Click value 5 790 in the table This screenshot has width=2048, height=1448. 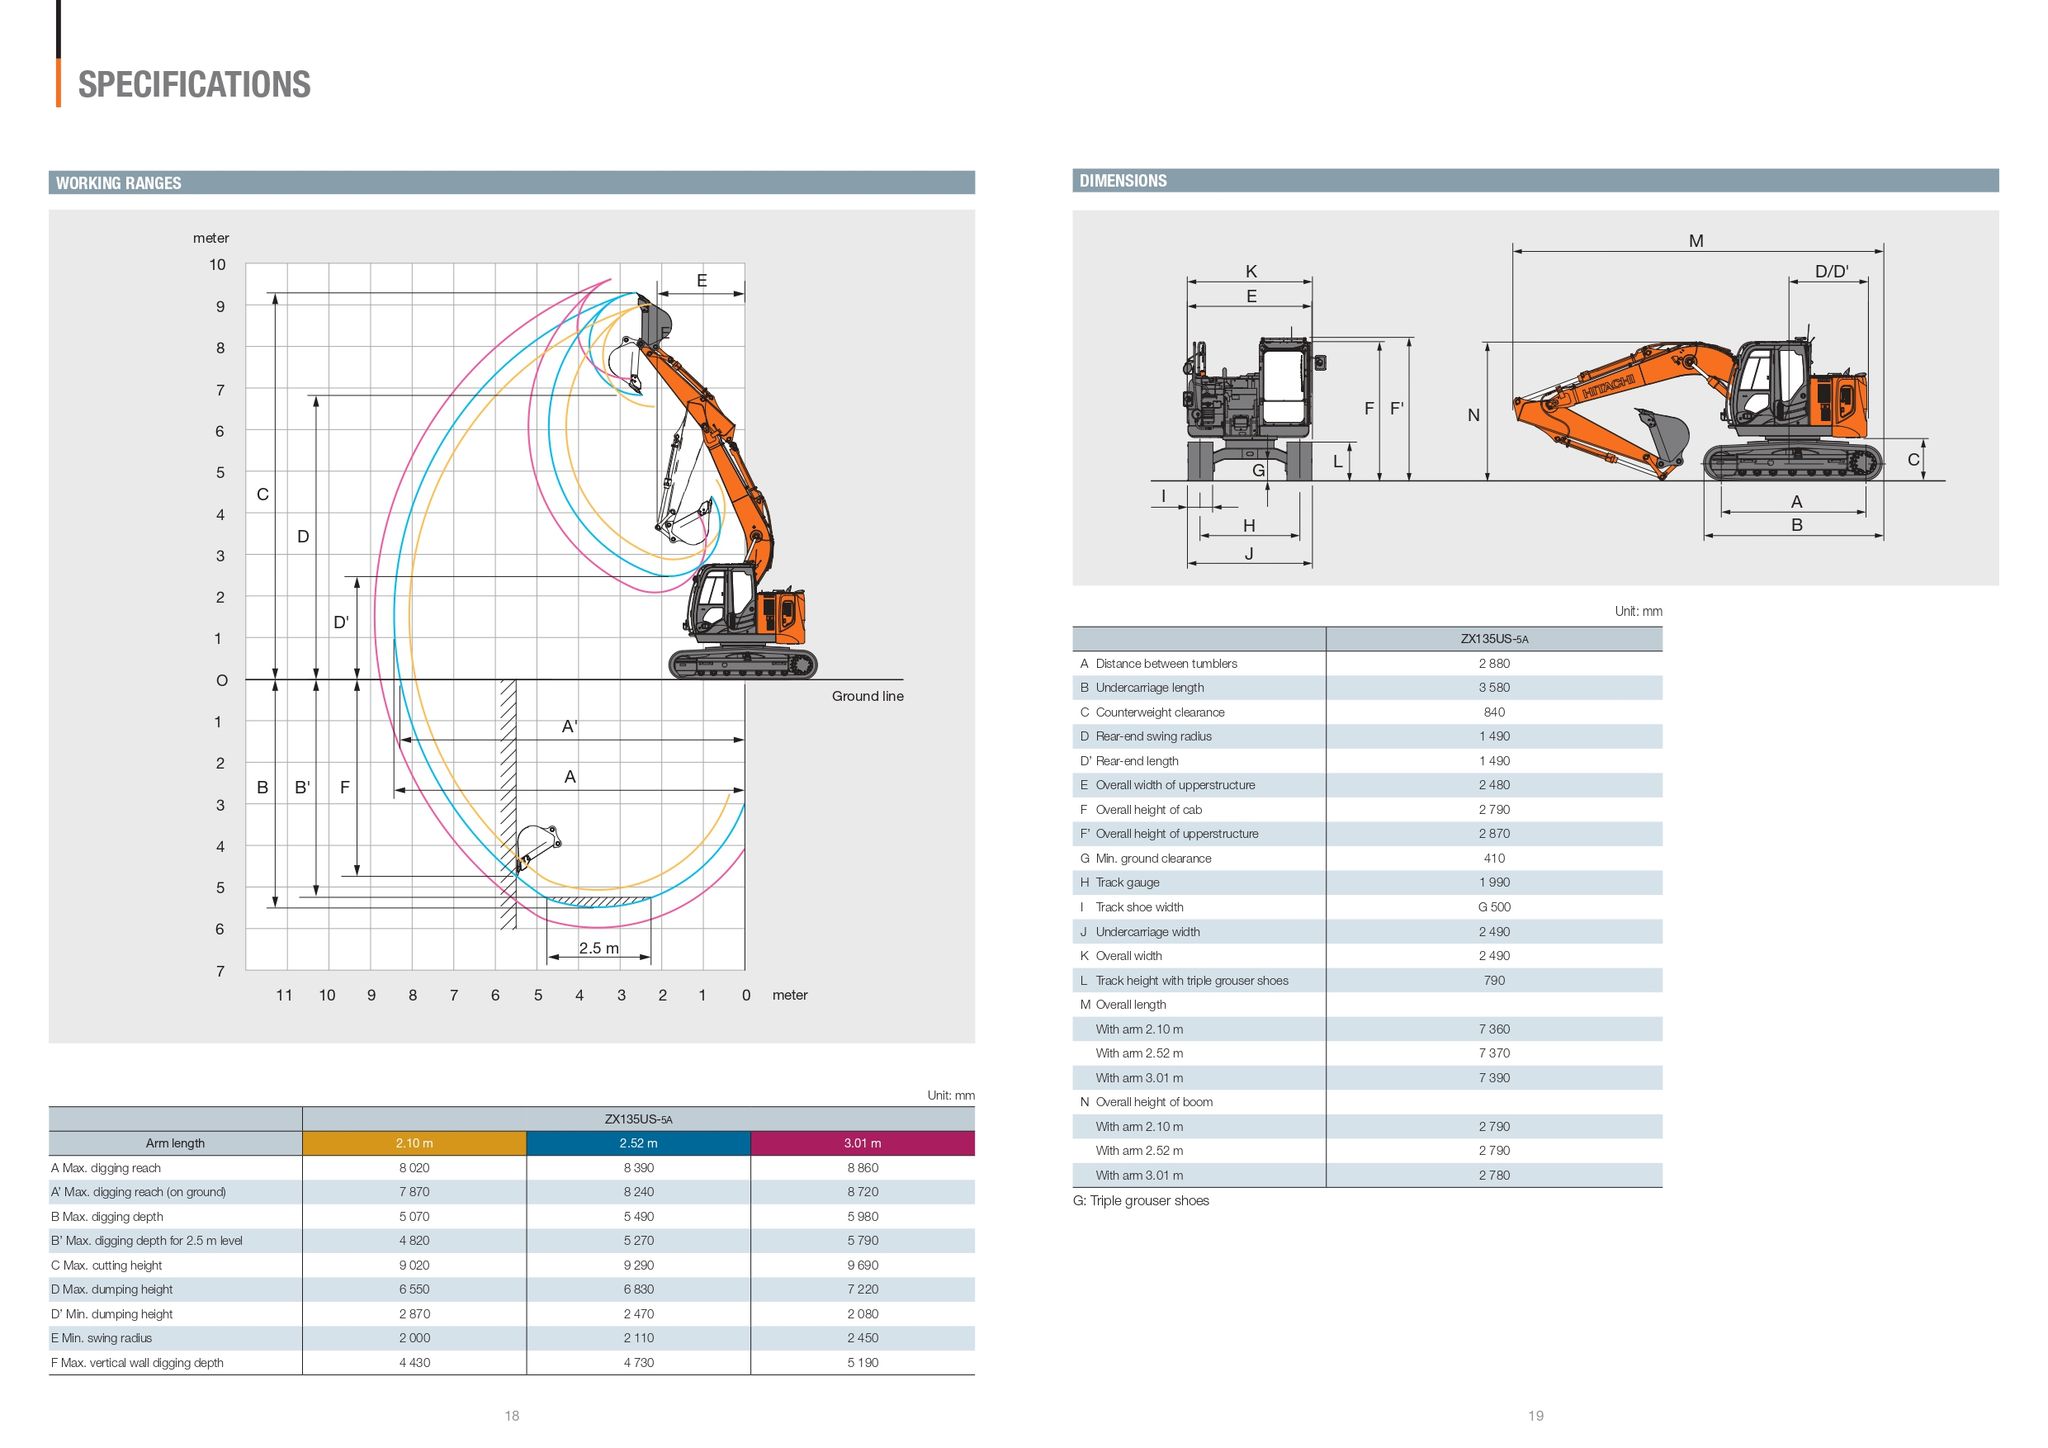click(862, 1241)
